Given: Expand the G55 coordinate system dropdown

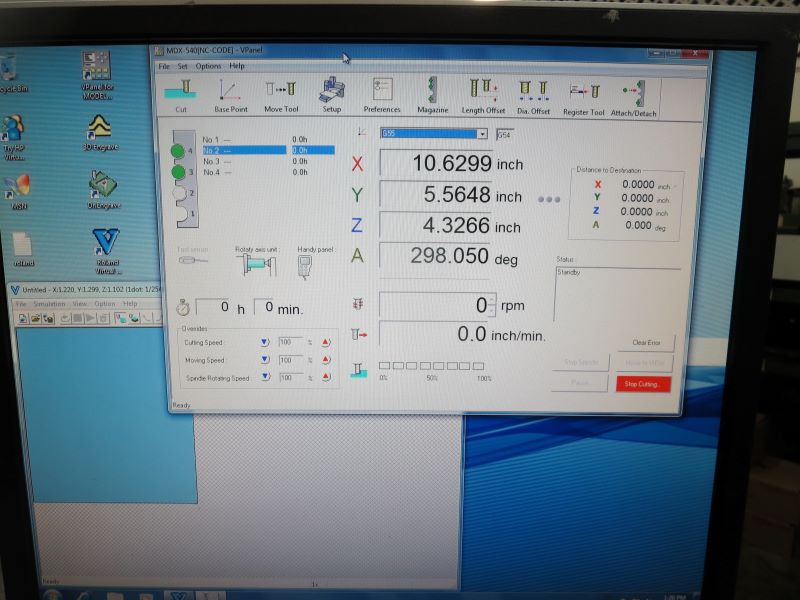Looking at the screenshot, I should click(x=482, y=134).
